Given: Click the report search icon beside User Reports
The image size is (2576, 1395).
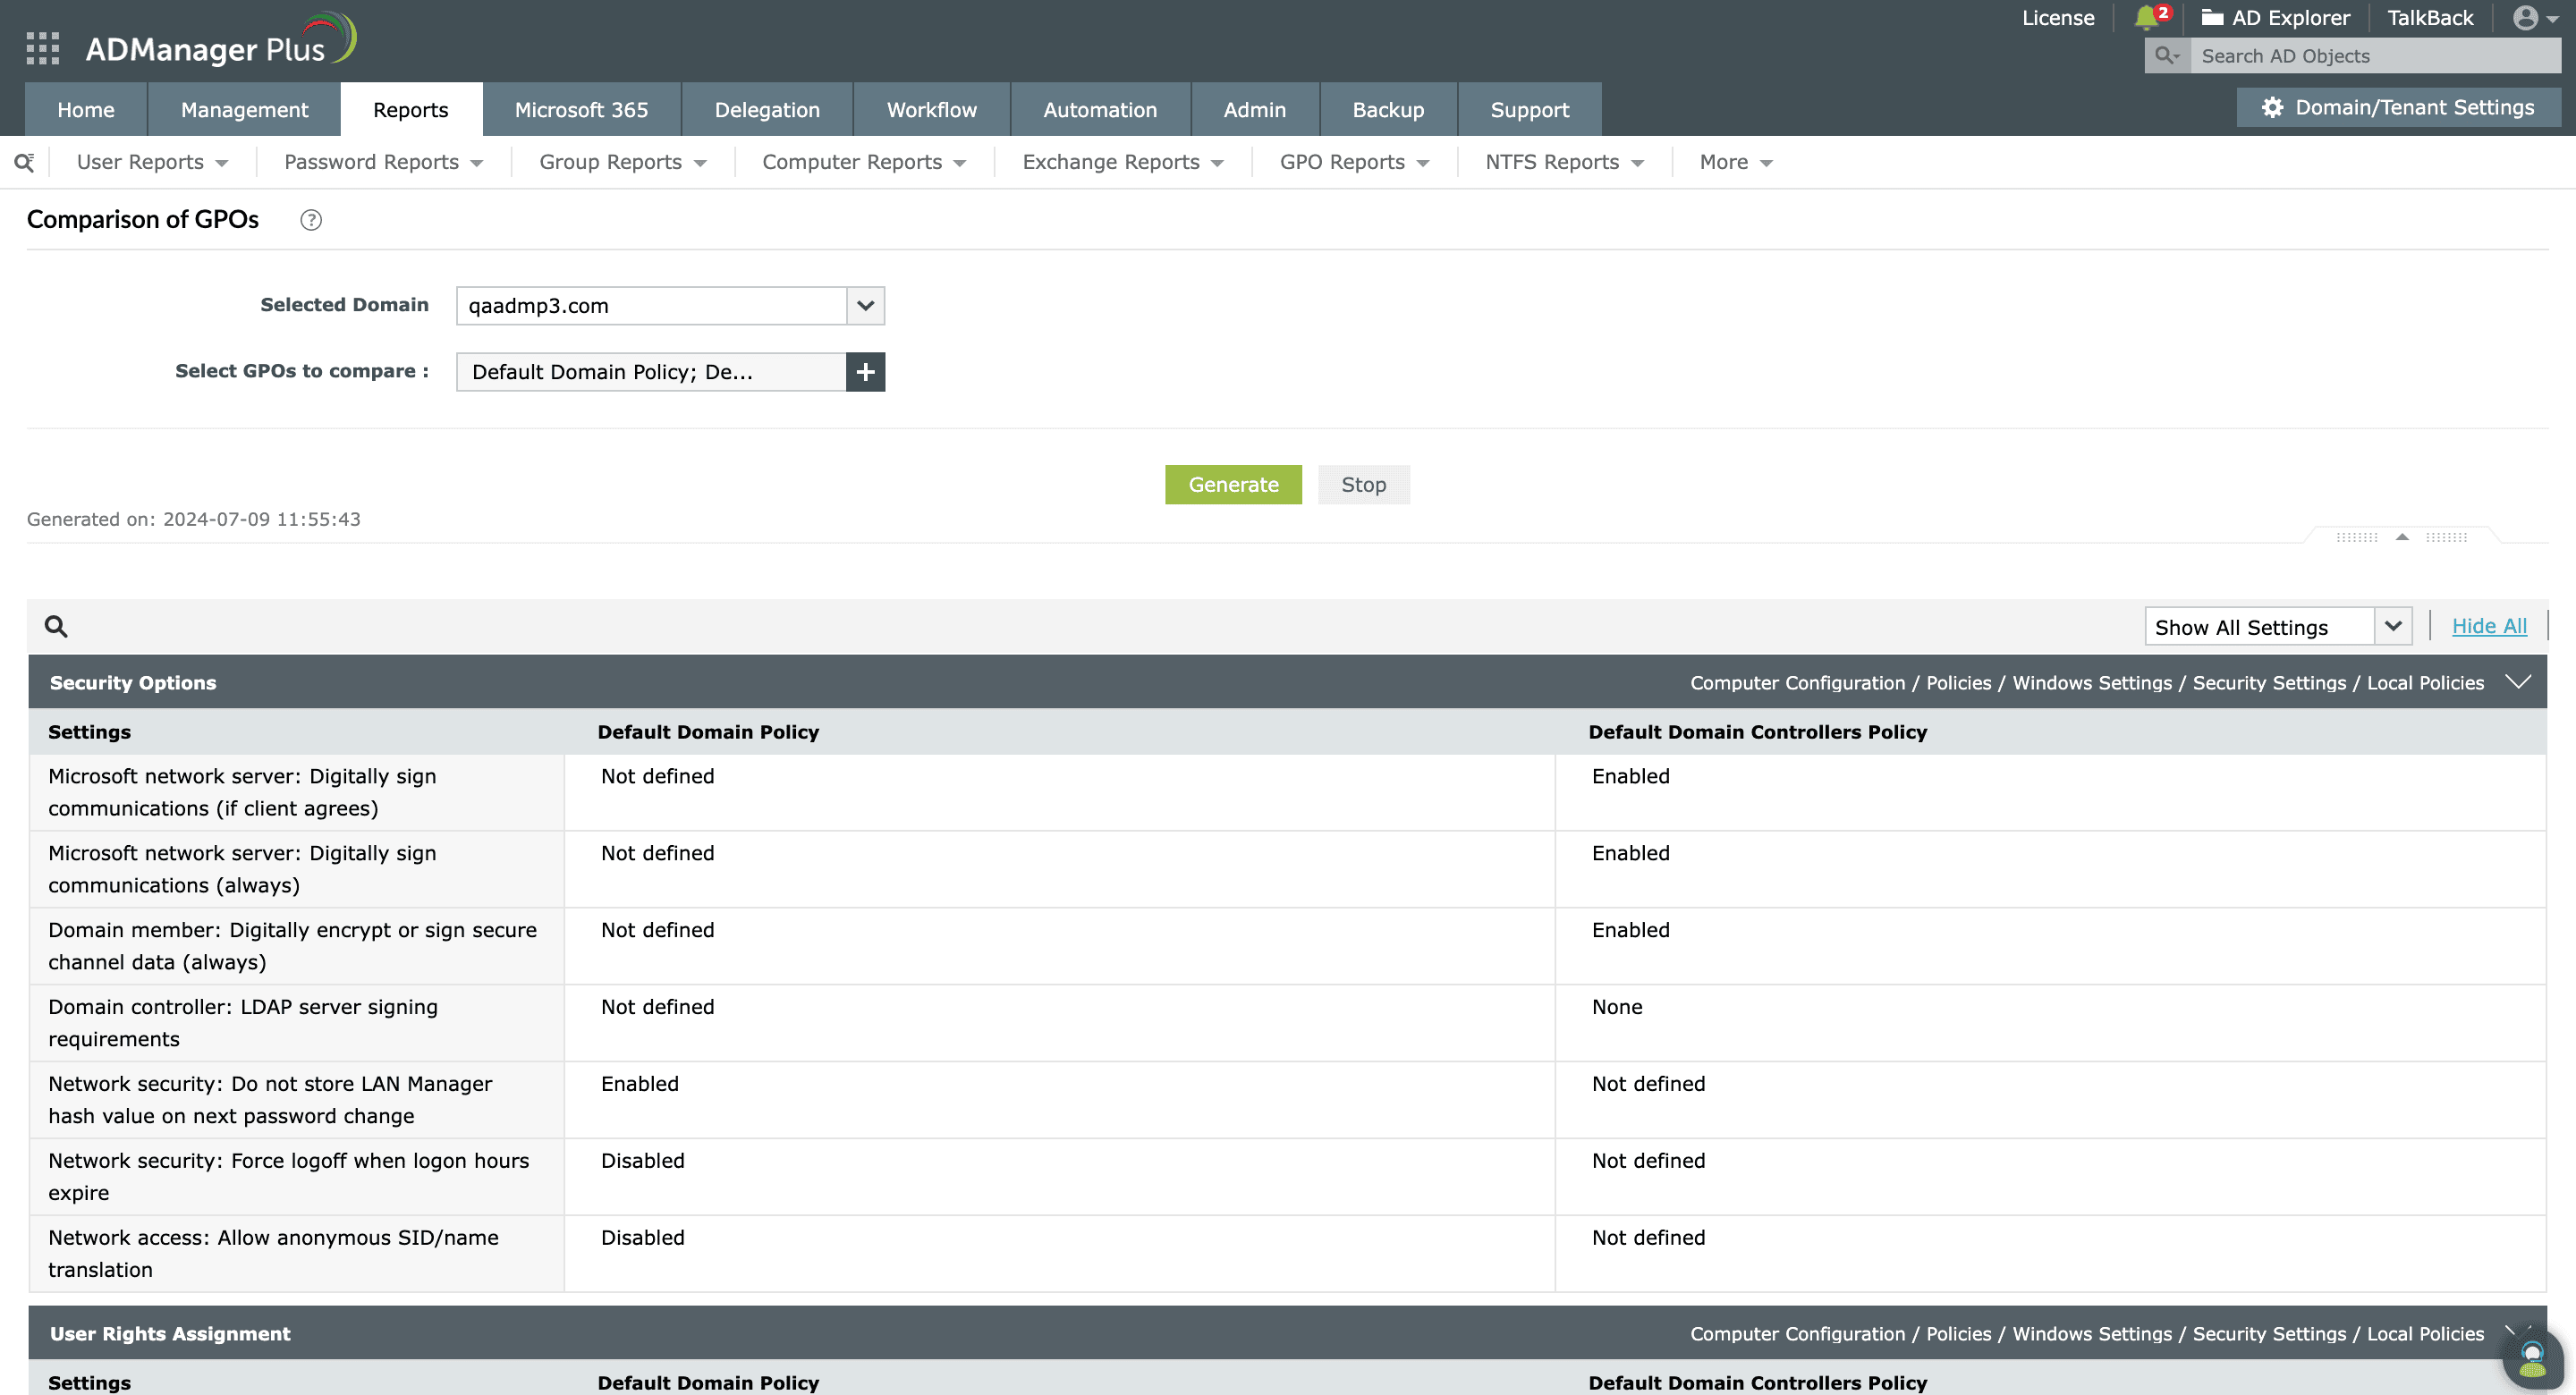Looking at the screenshot, I should pos(24,162).
